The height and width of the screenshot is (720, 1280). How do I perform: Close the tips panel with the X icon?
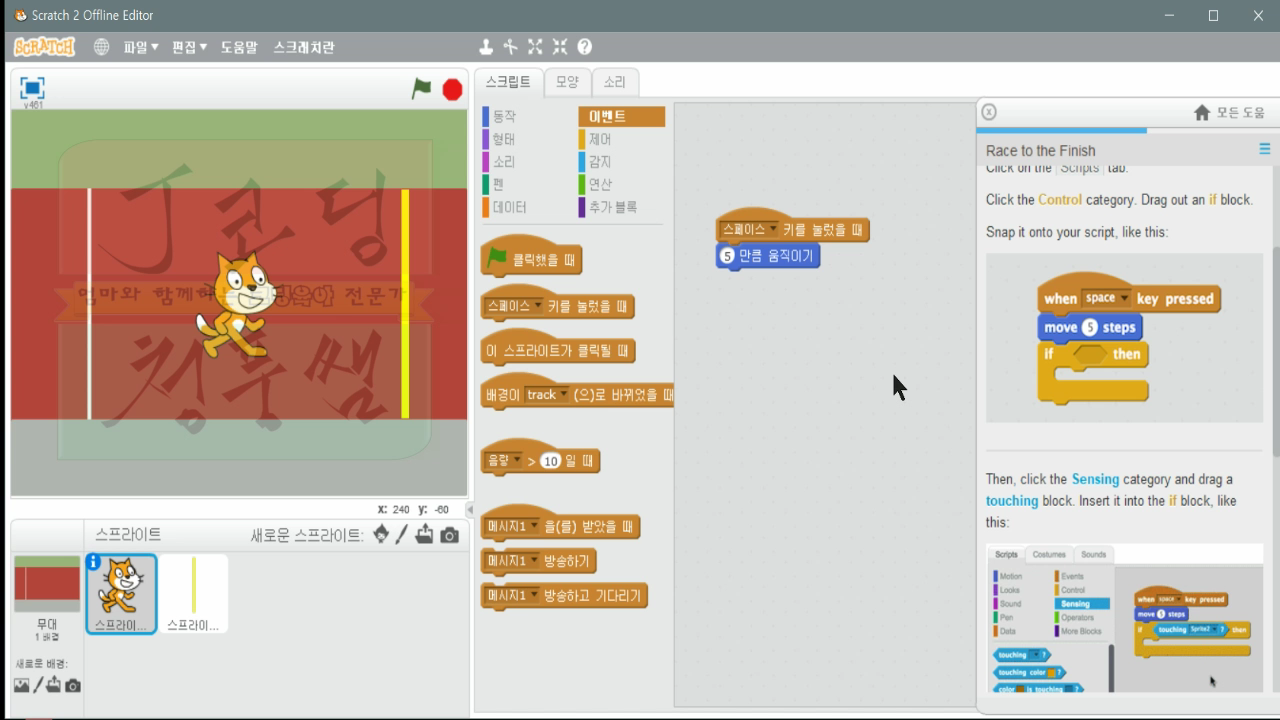coord(989,112)
